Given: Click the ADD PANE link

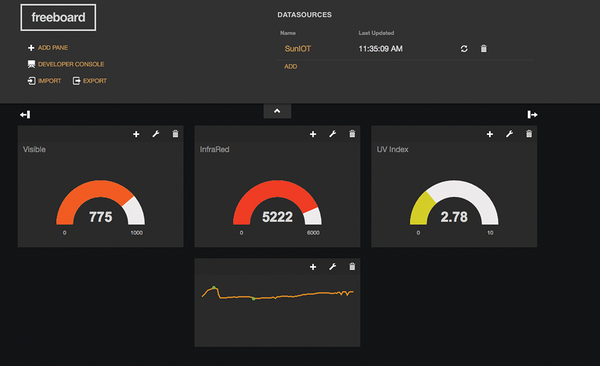Looking at the screenshot, I should (x=53, y=48).
